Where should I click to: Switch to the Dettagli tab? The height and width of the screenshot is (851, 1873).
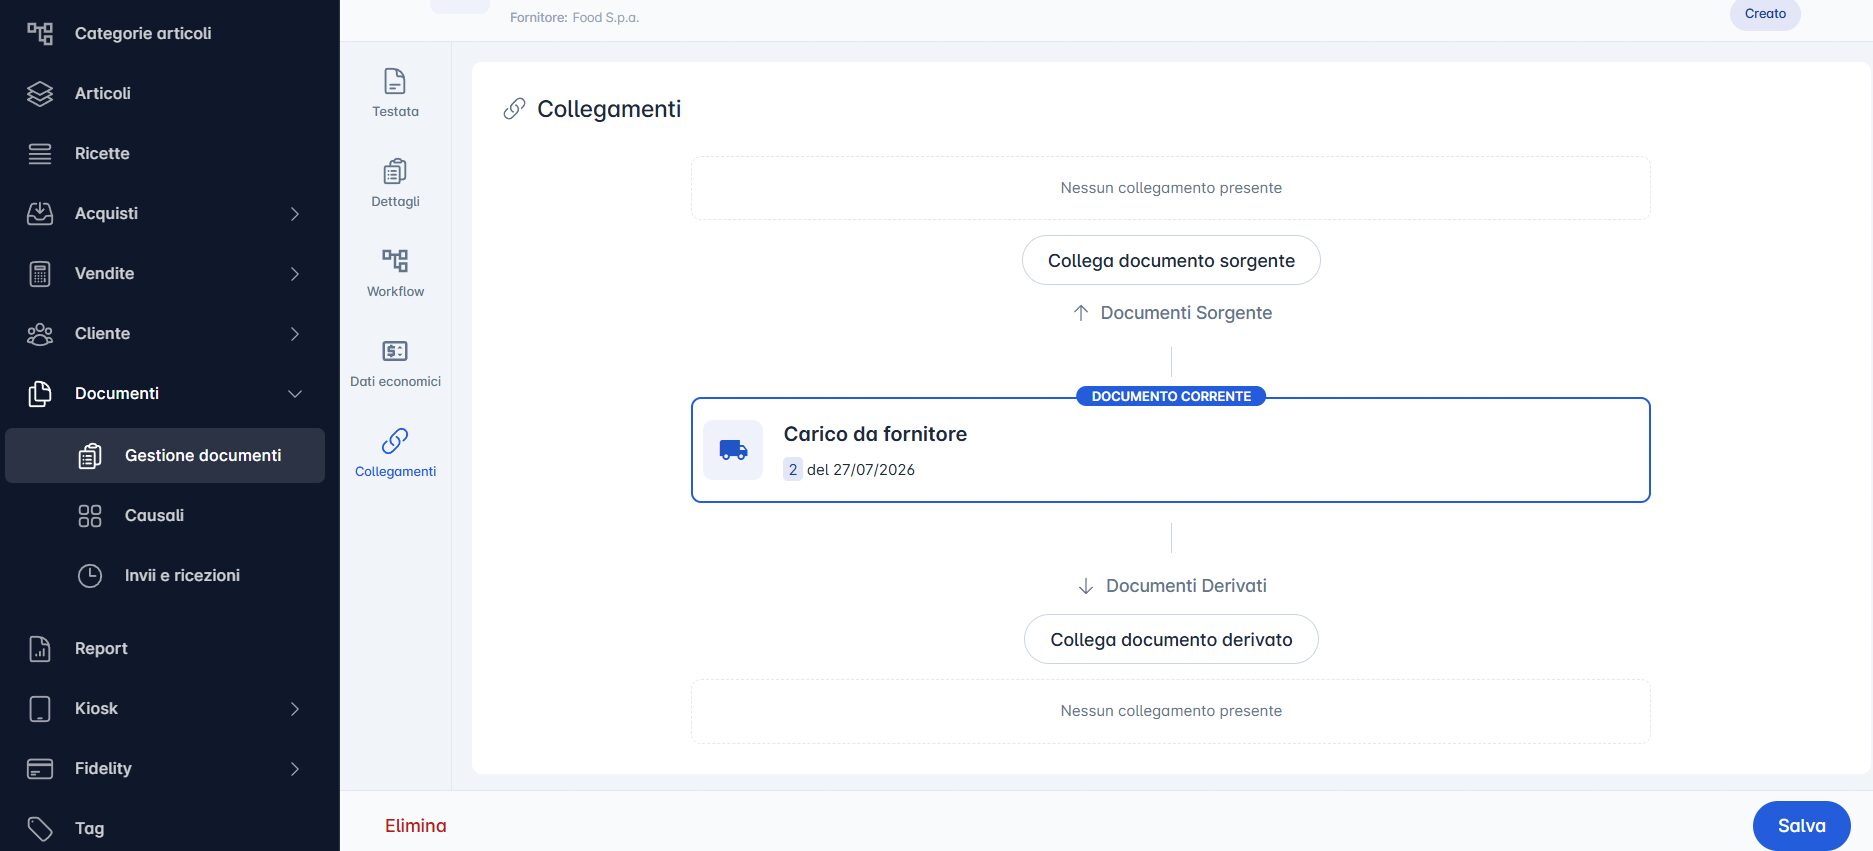coord(395,185)
